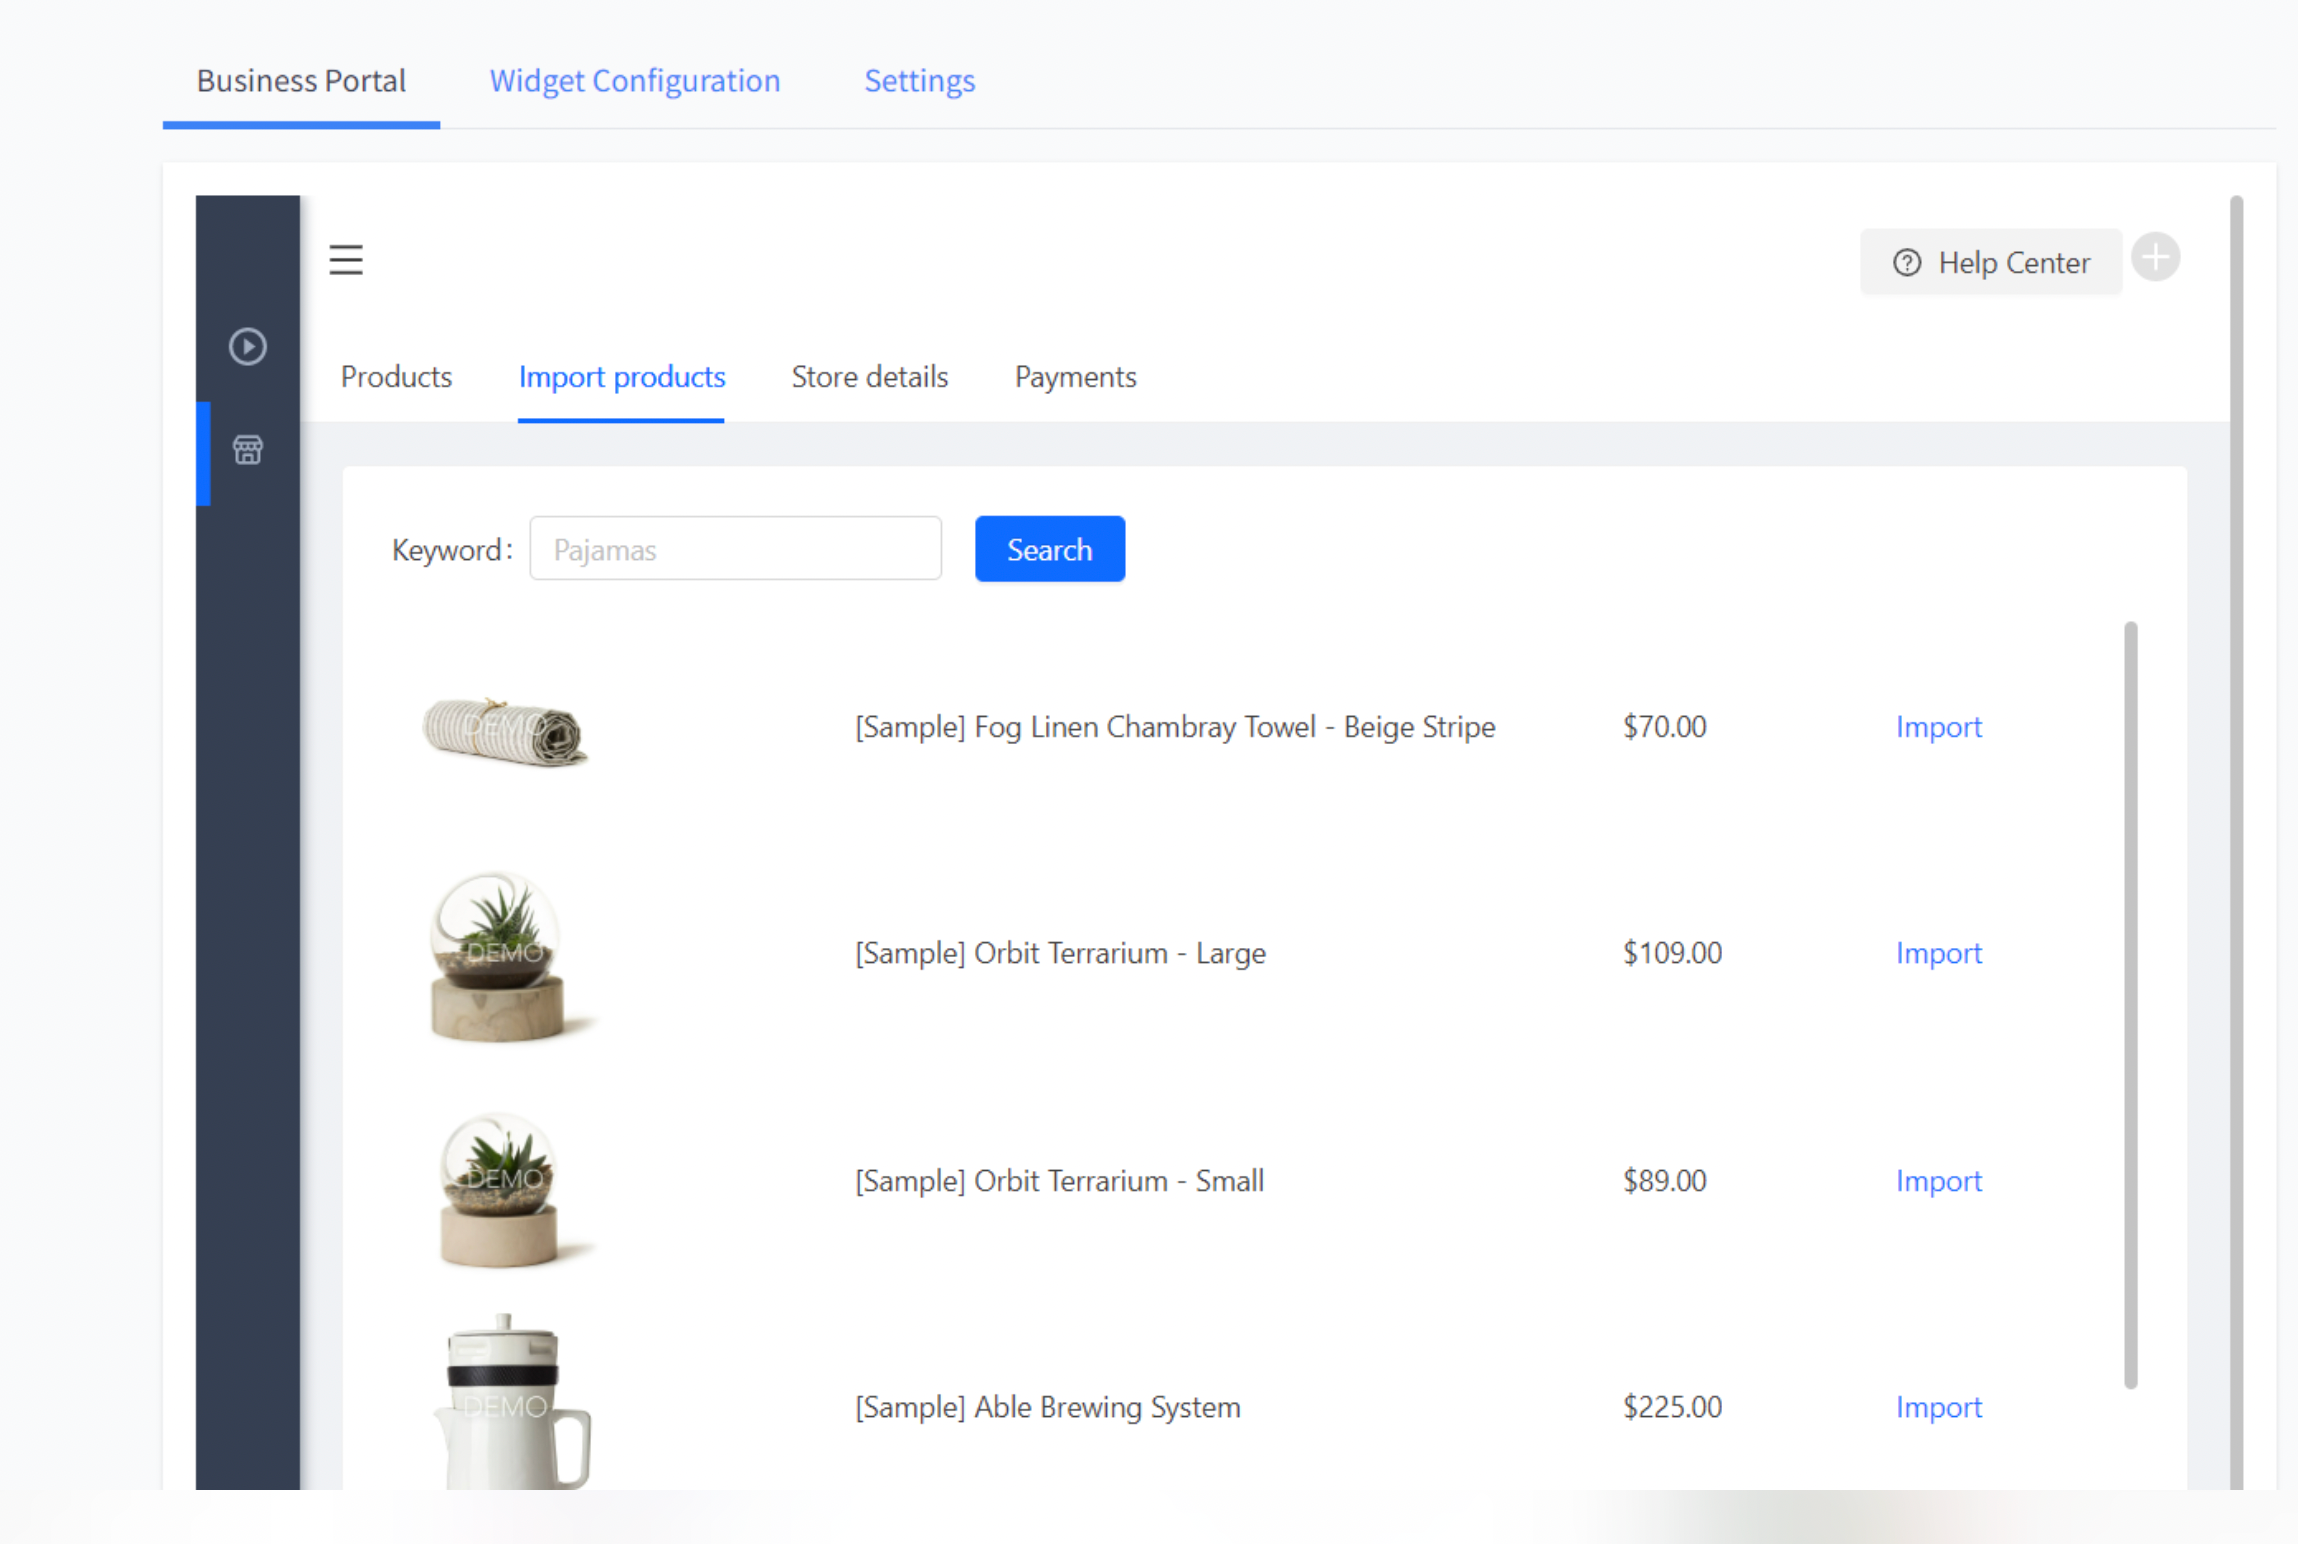Import the Able Brewing System product

pos(1938,1407)
